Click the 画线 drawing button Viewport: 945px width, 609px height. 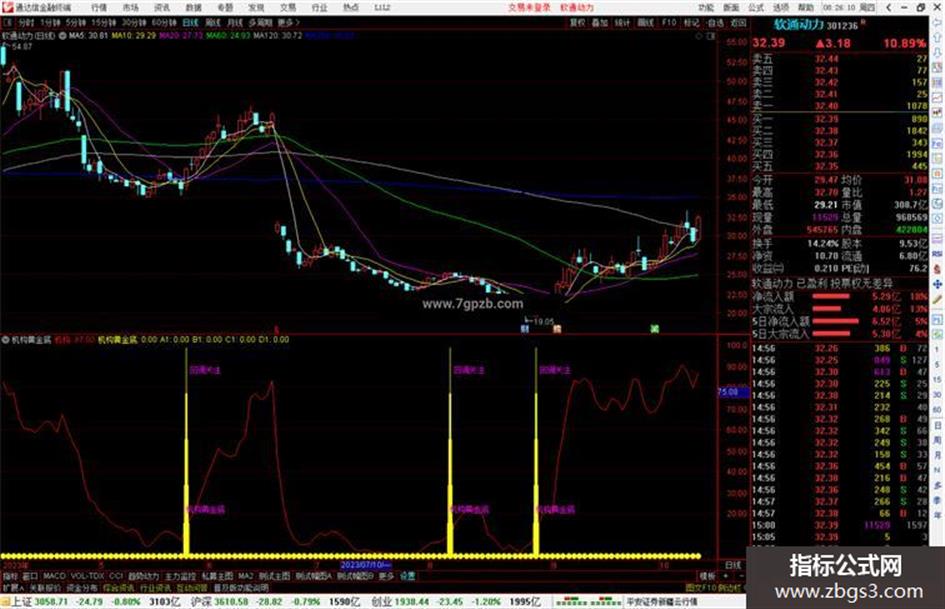[645, 22]
